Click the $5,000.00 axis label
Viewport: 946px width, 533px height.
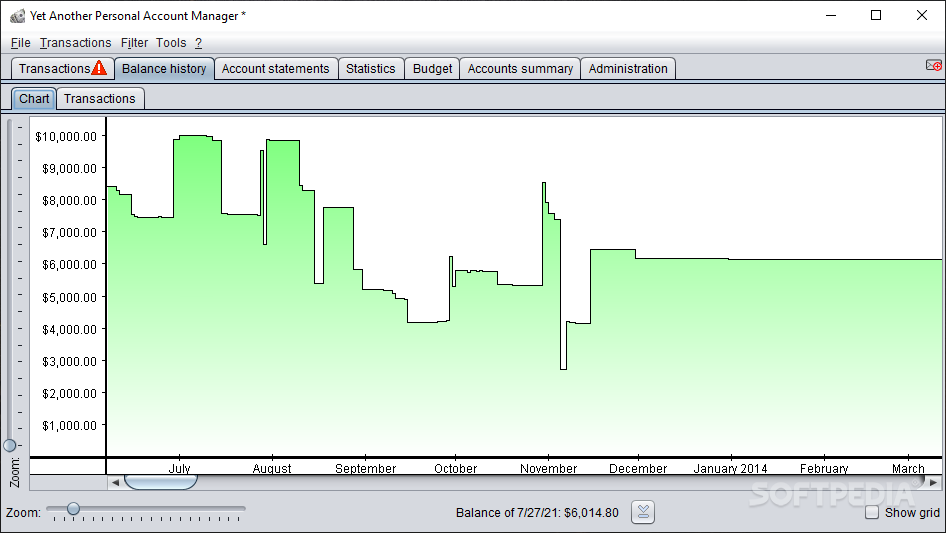69,297
